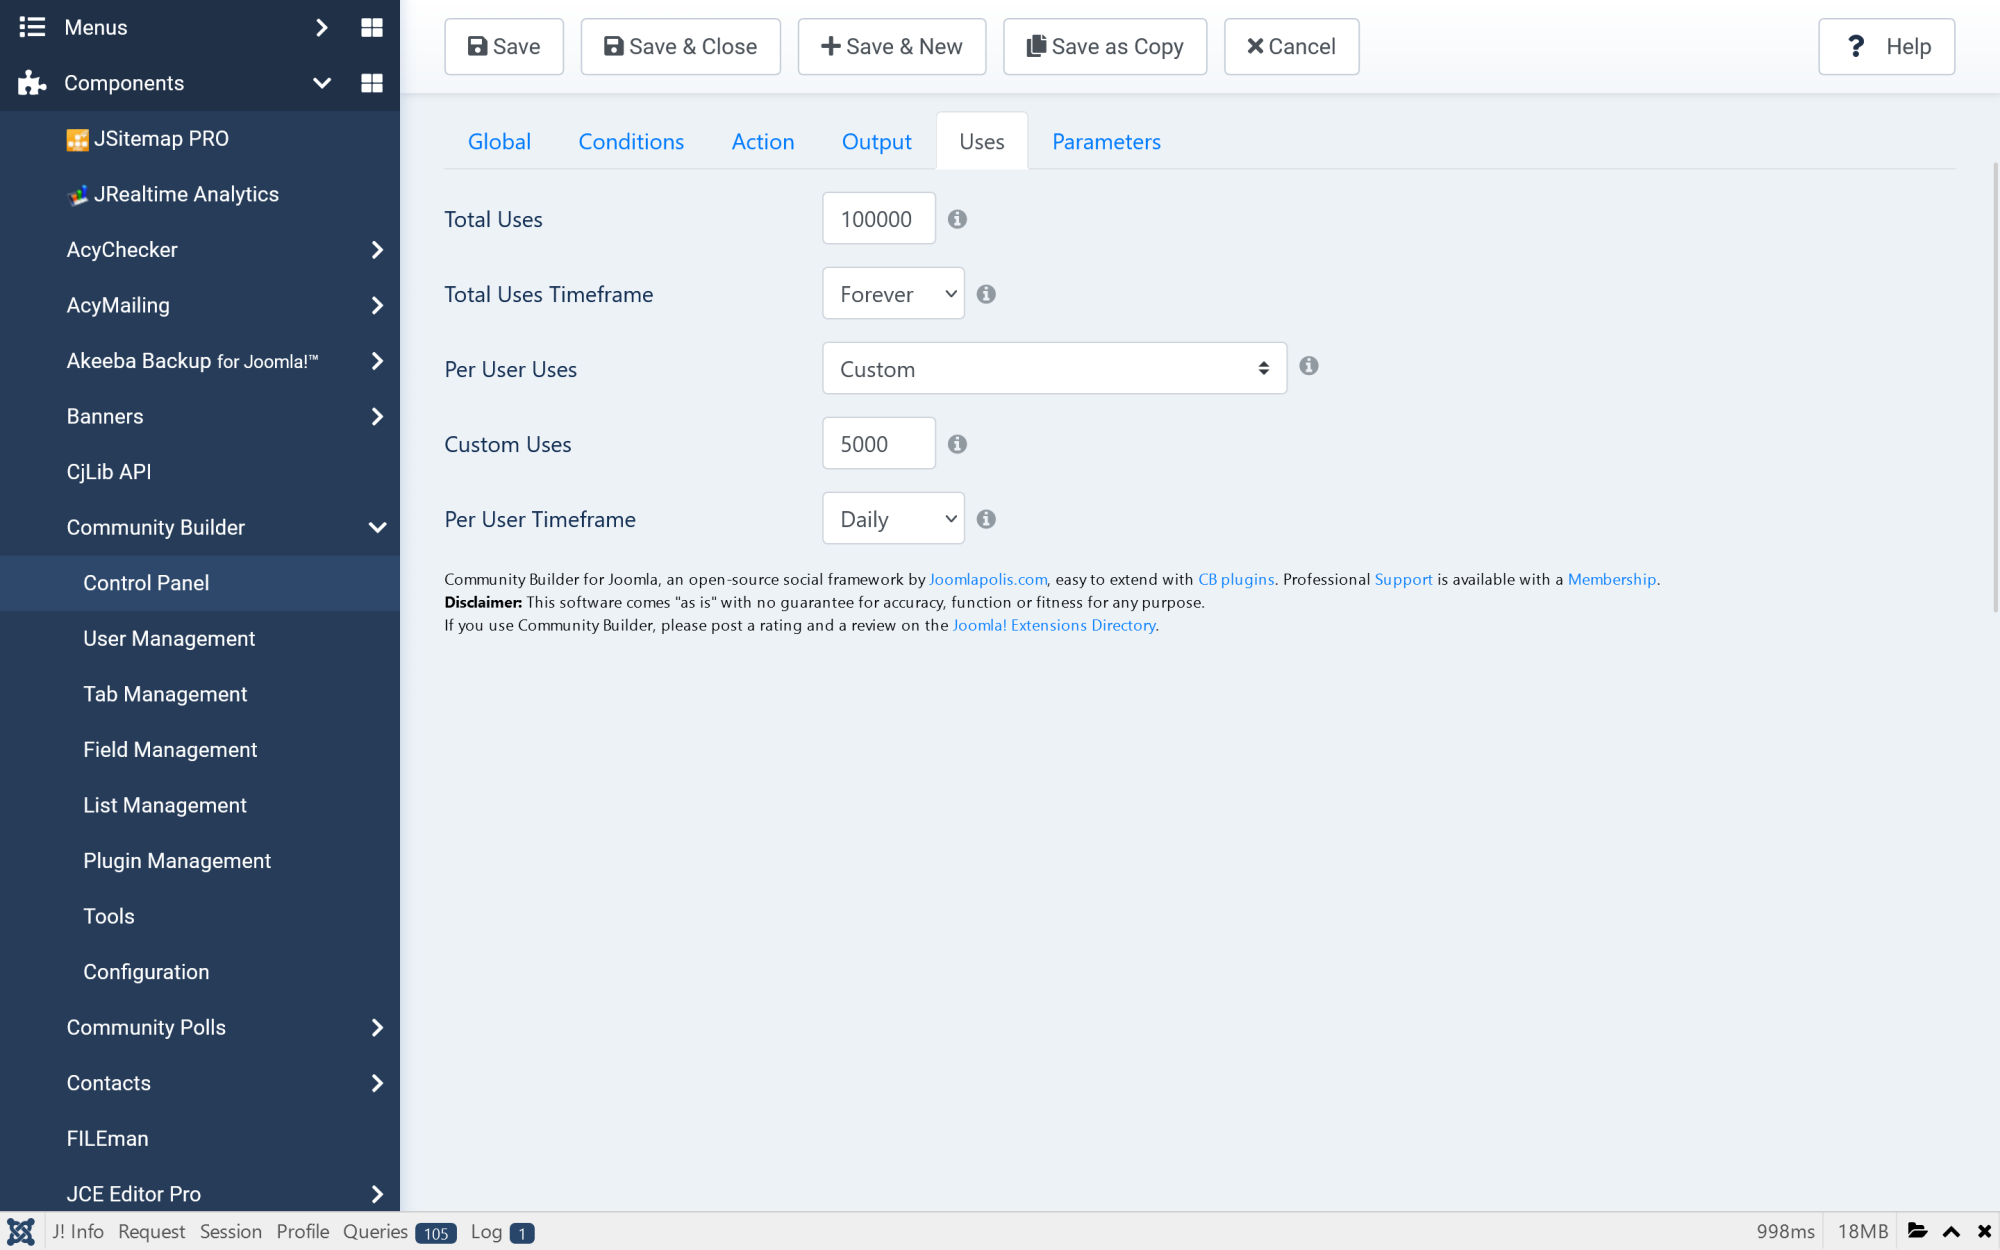Click Save as Copy
The image size is (2000, 1250).
[x=1105, y=47]
